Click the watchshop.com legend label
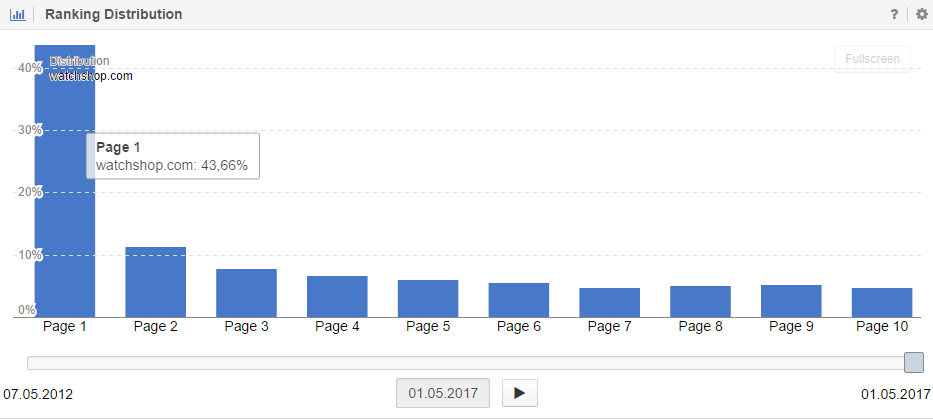This screenshot has width=933, height=419. [90, 76]
